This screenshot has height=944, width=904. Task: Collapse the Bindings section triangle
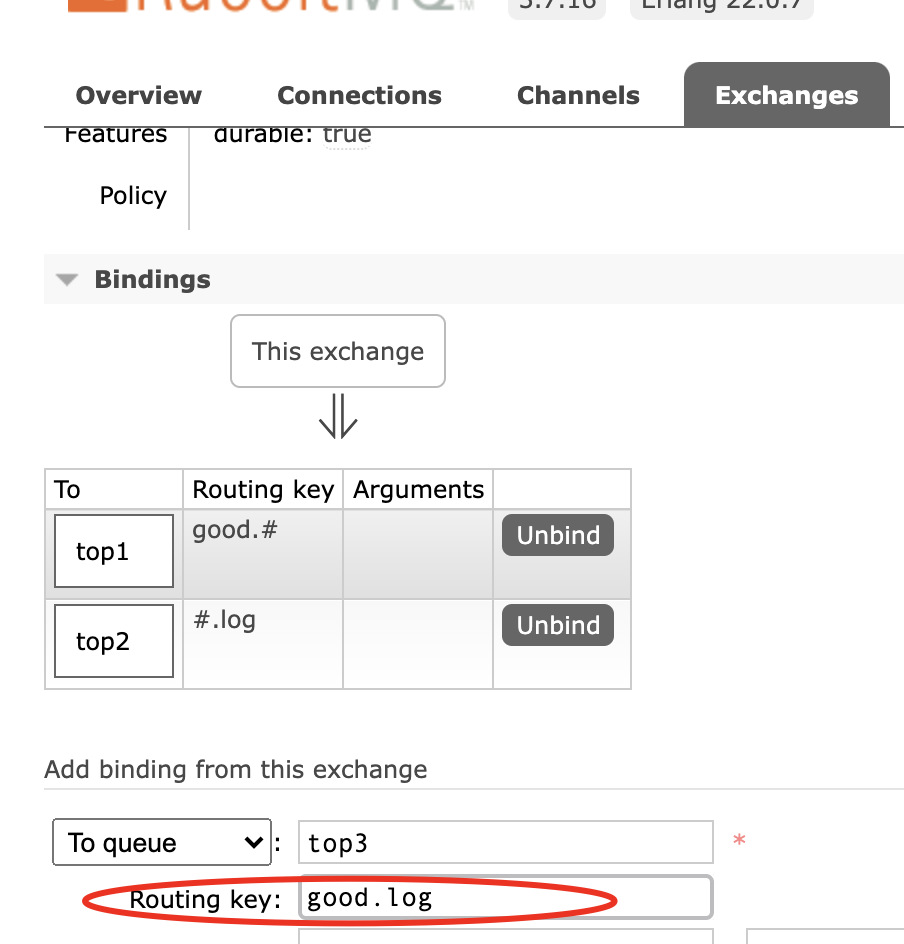pos(67,280)
